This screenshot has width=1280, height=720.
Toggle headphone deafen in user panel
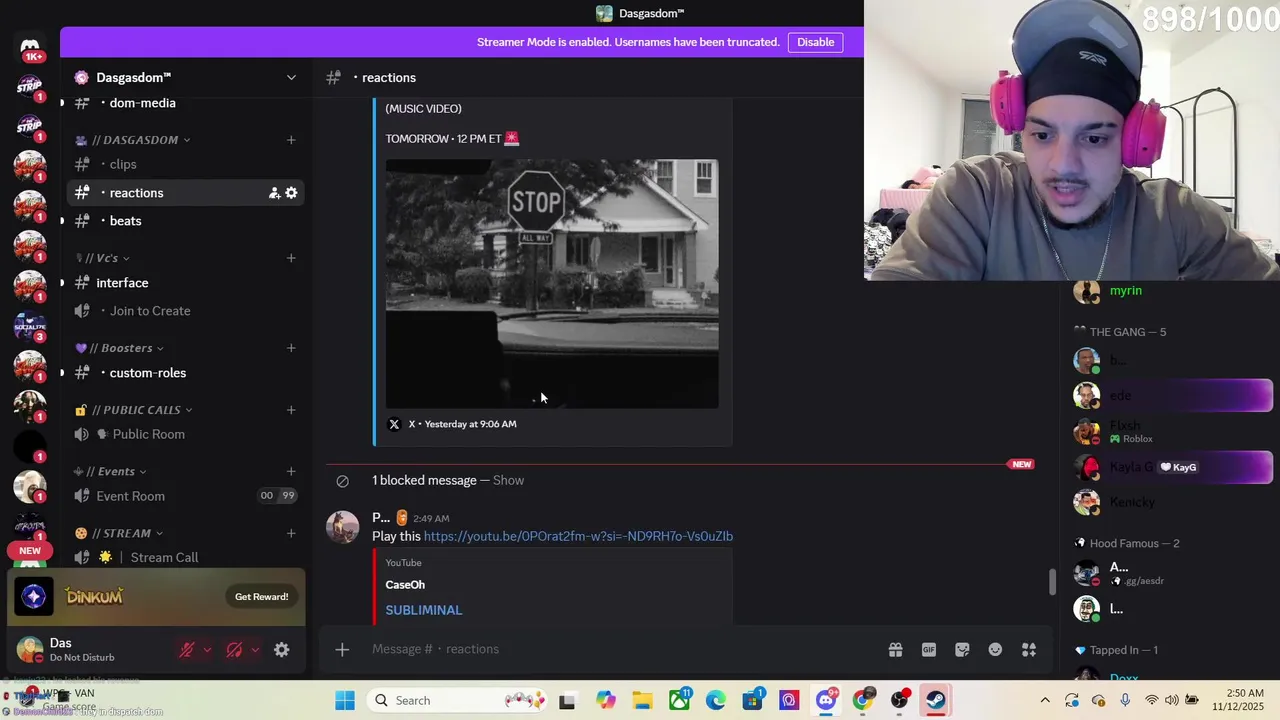[234, 650]
